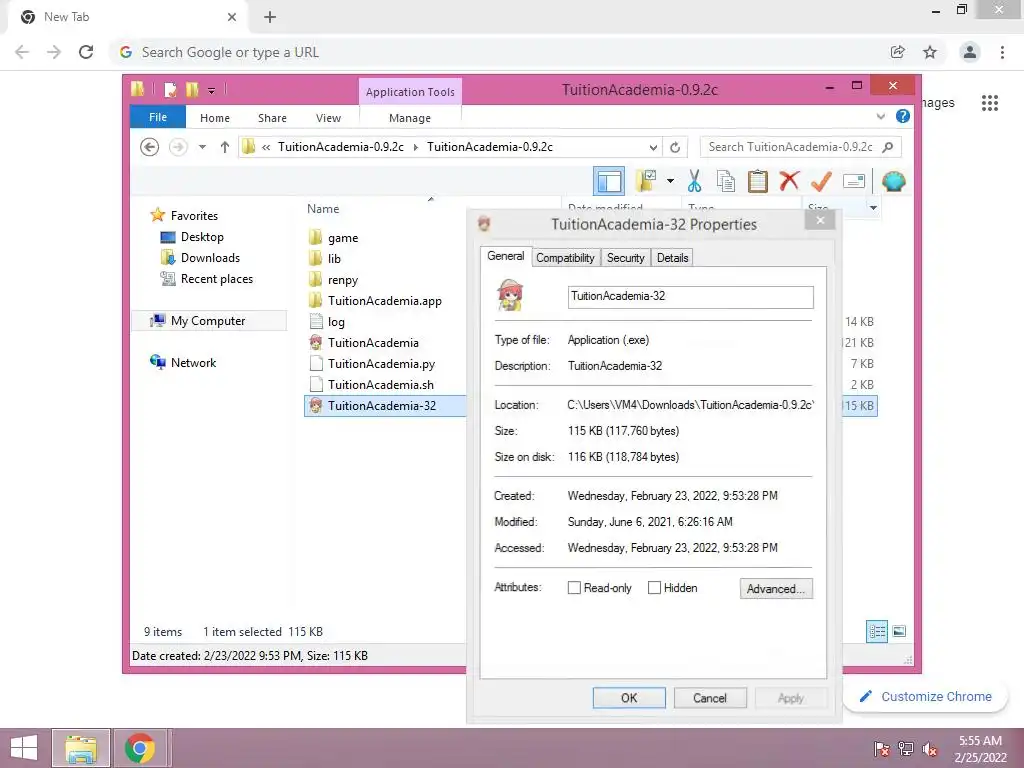1024x768 pixels.
Task: Open the Size column filter dropdown
Action: pos(873,208)
